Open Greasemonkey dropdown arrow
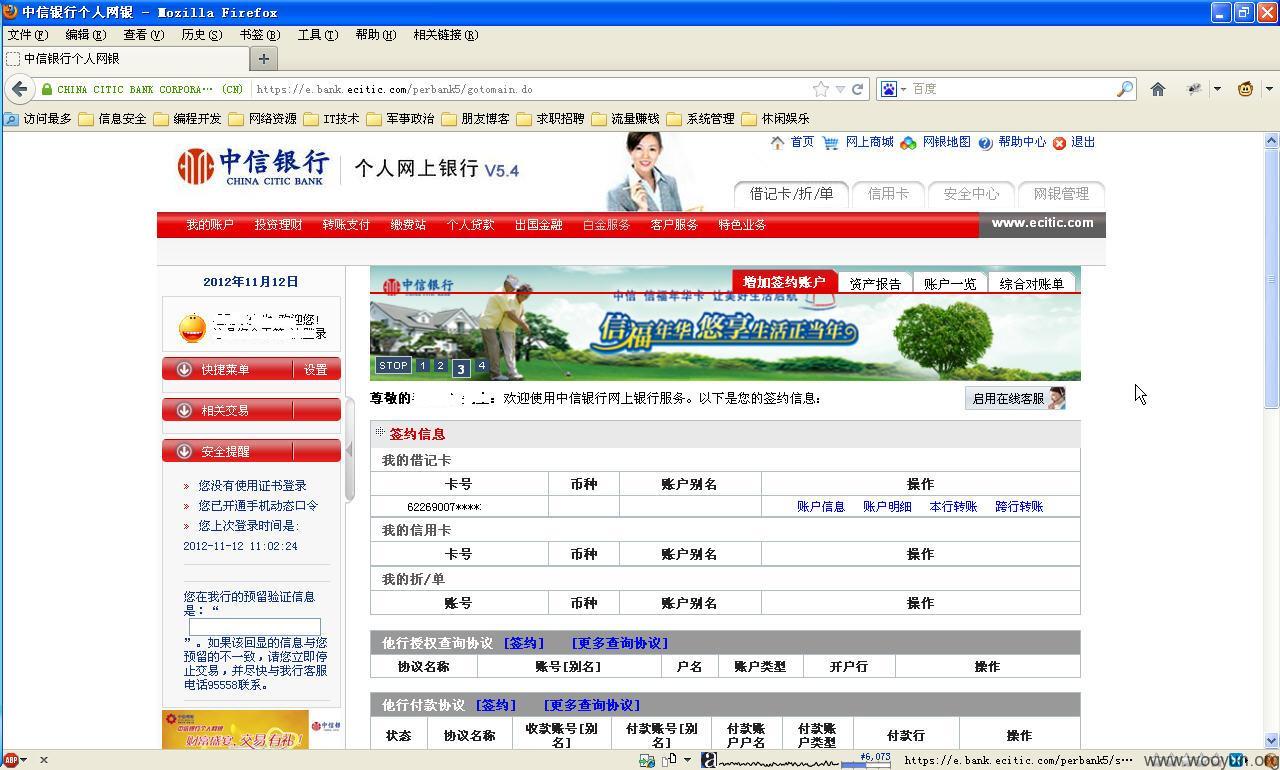 [1269, 89]
